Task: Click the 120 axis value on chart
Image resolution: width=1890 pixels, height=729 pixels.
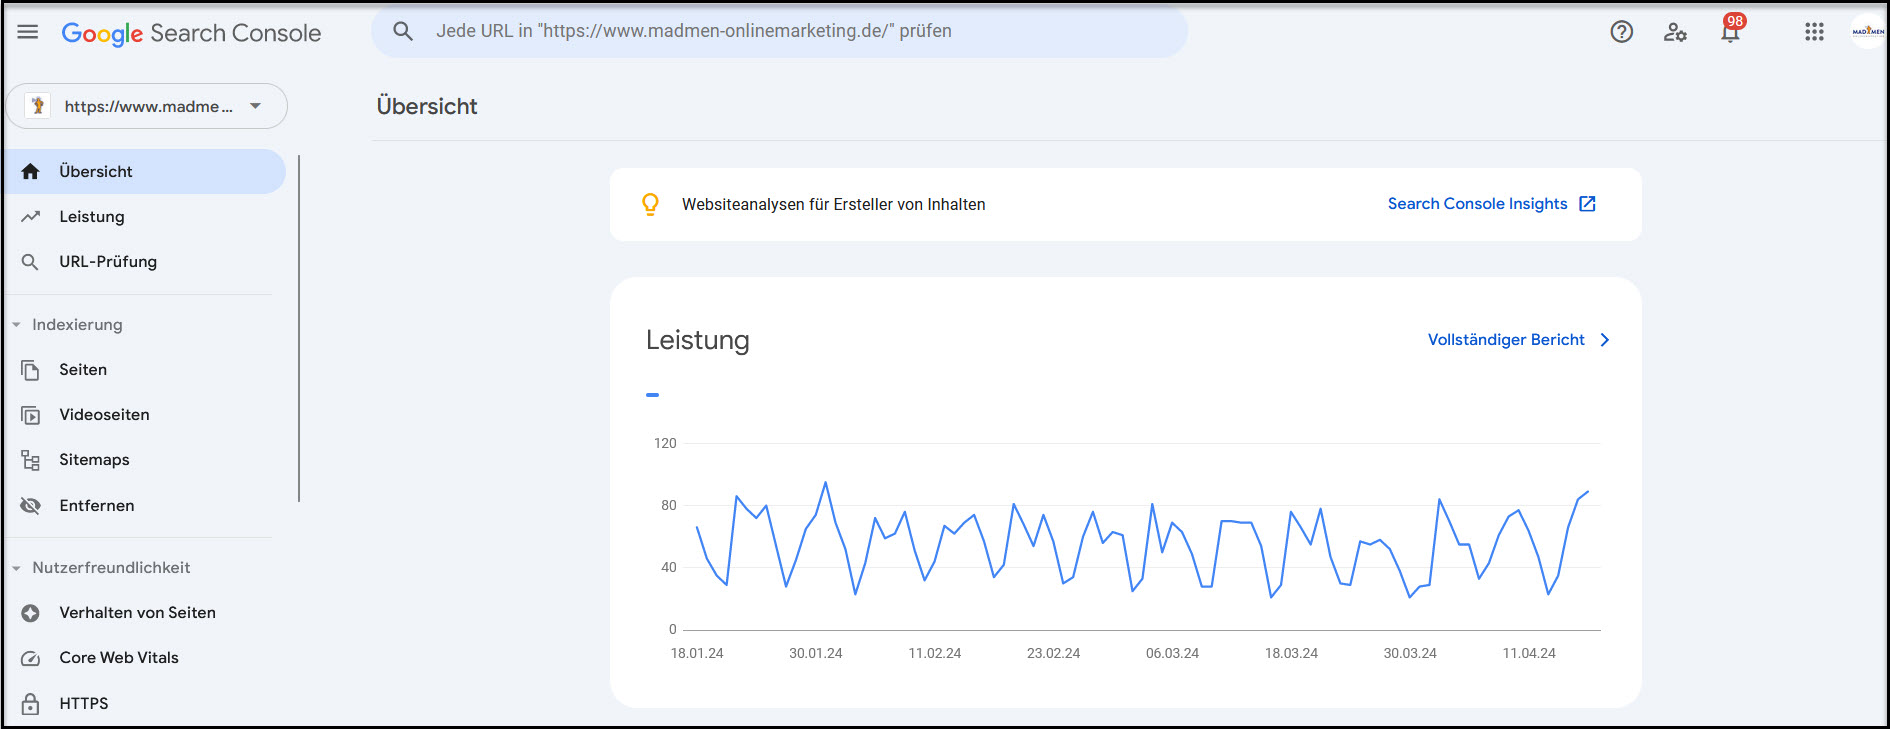Action: pyautogui.click(x=665, y=443)
